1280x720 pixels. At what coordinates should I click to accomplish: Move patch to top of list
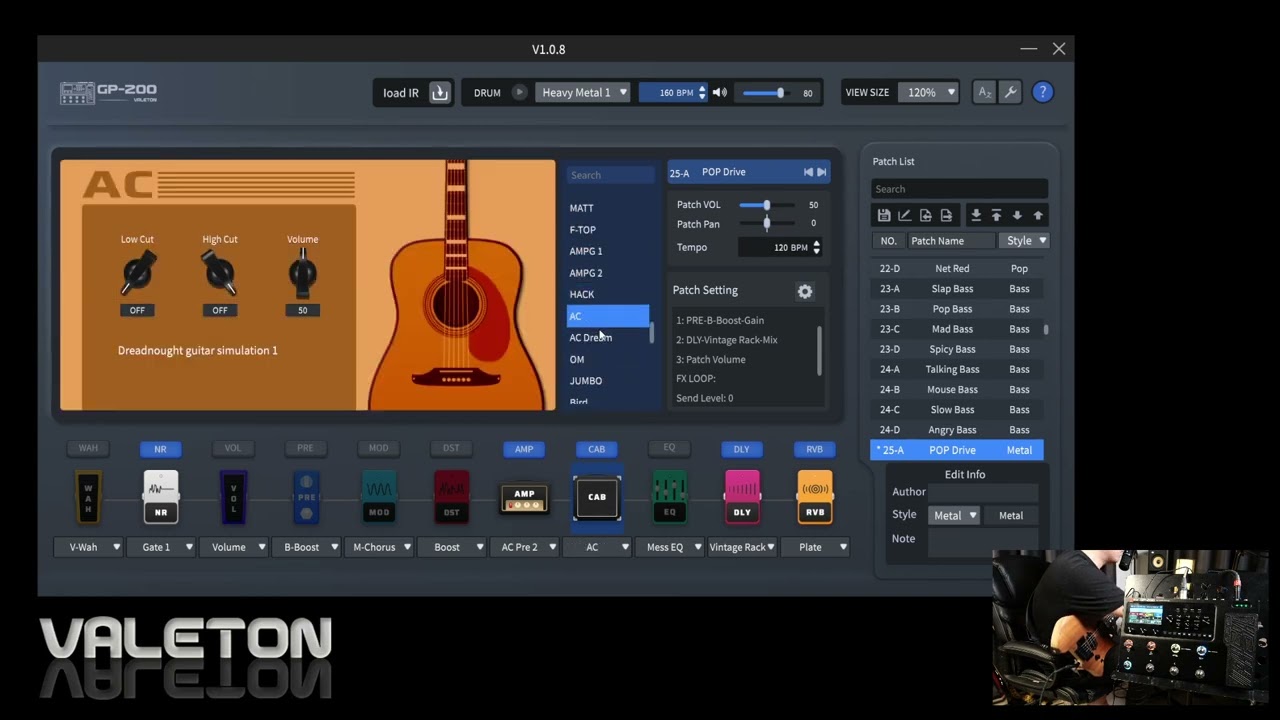[x=996, y=215]
